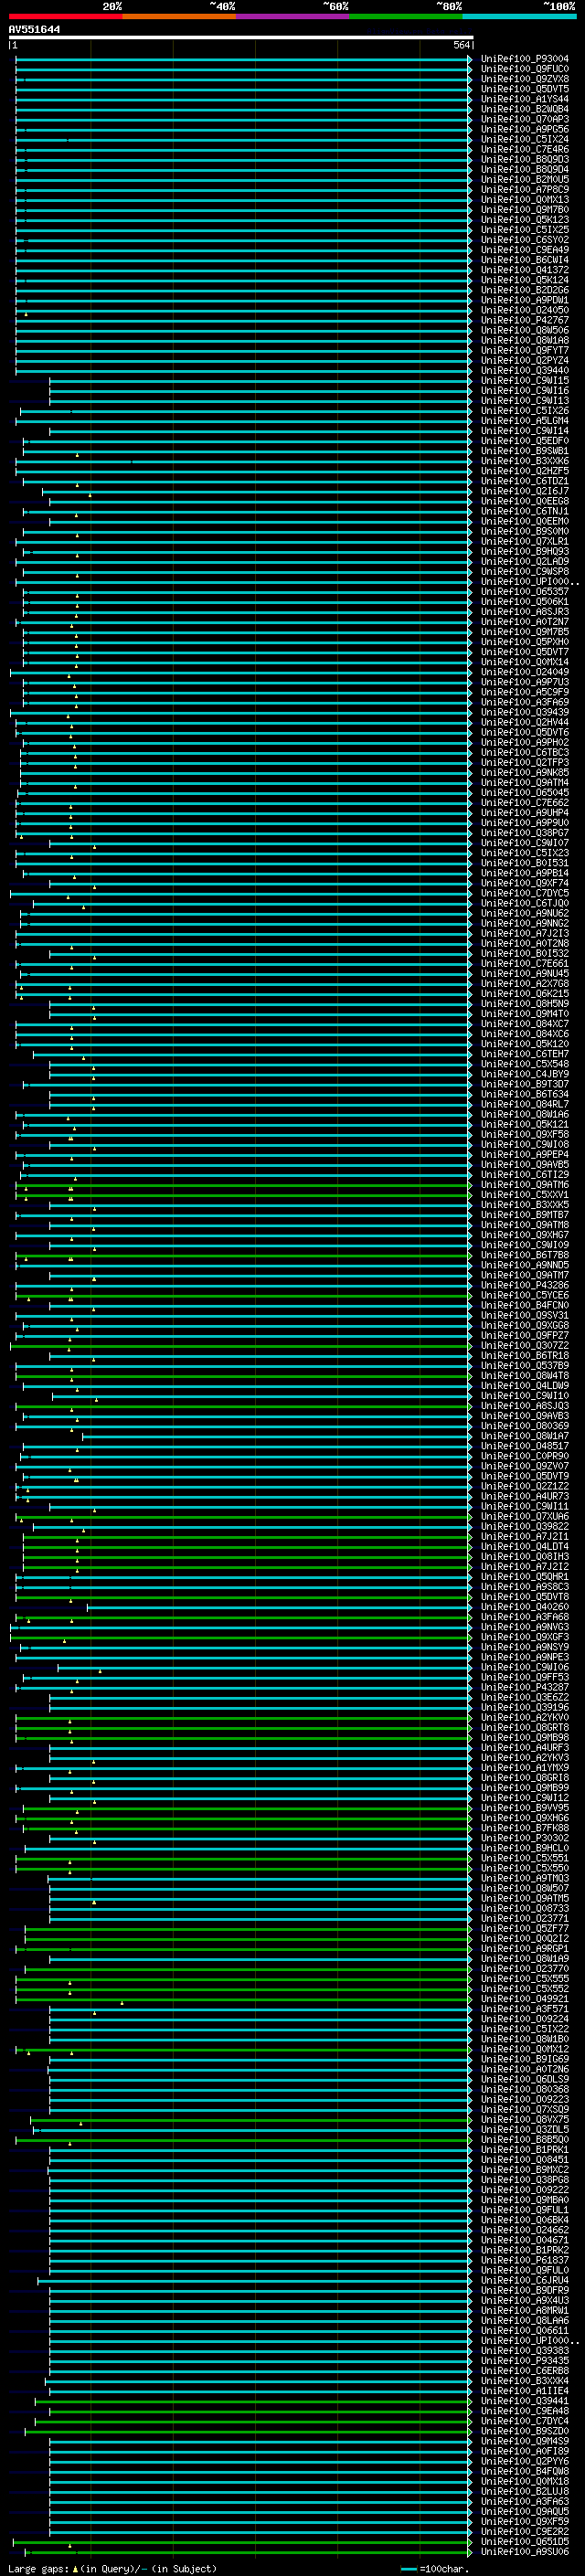Image resolution: width=585 pixels, height=2576 pixels.
Task: Select hit label UniRef100_Q5DVT5
Action: coord(525,89)
